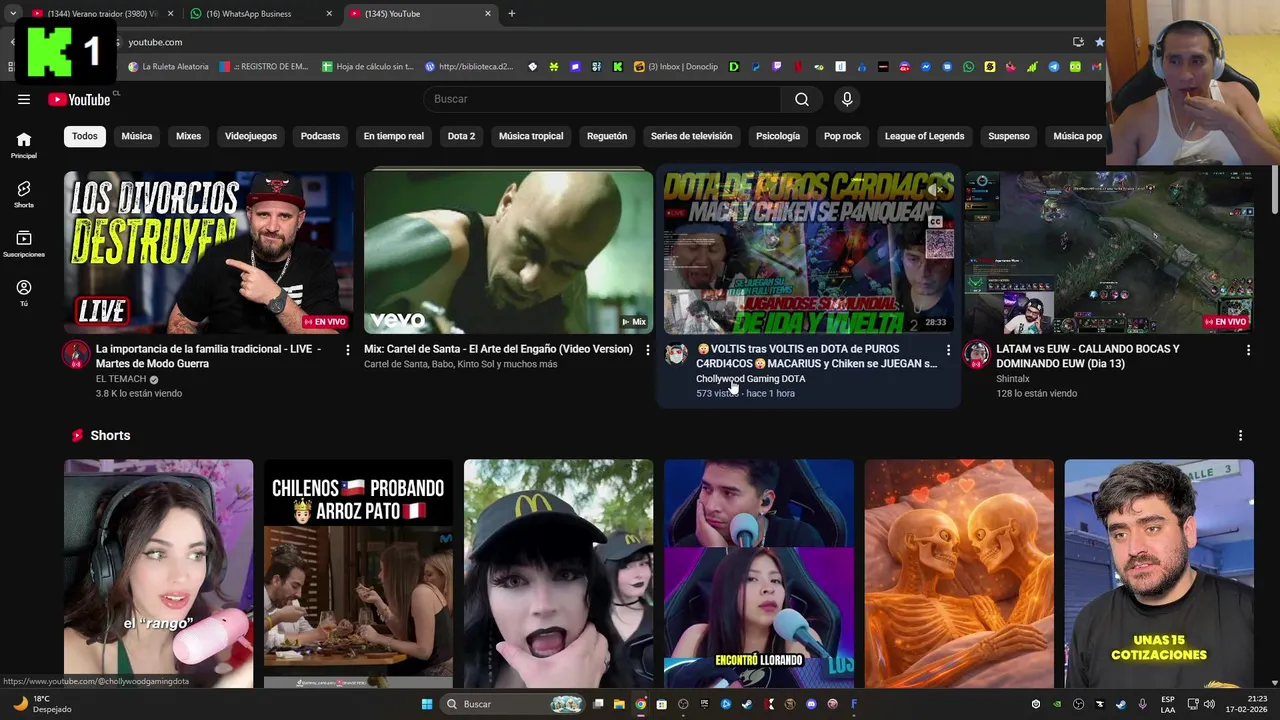The image size is (1280, 720).
Task: Click the Windows Start button
Action: pyautogui.click(x=427, y=704)
